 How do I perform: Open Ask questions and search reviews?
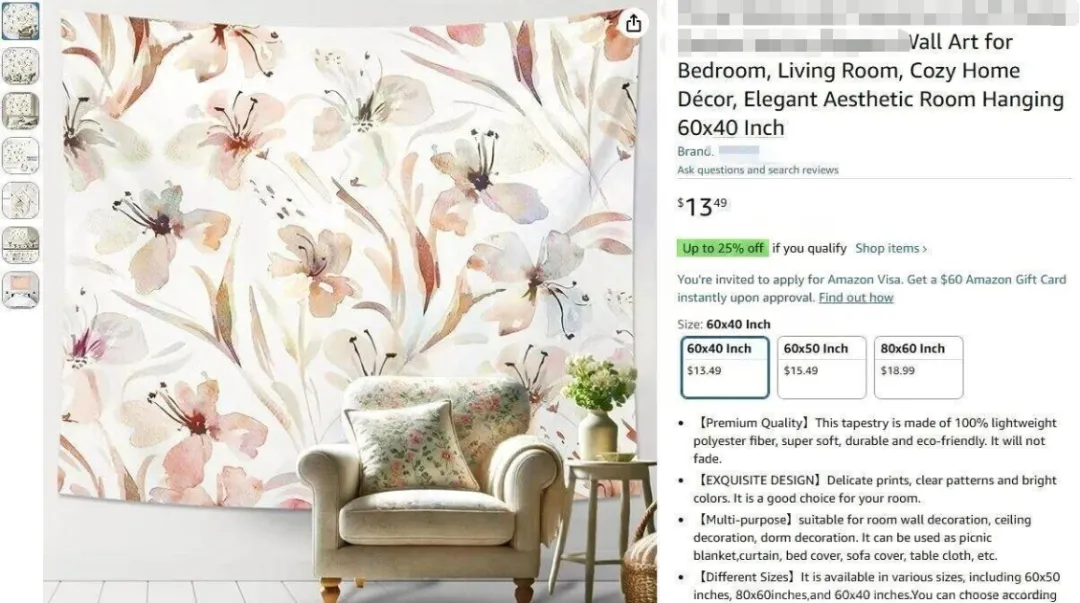tap(758, 170)
